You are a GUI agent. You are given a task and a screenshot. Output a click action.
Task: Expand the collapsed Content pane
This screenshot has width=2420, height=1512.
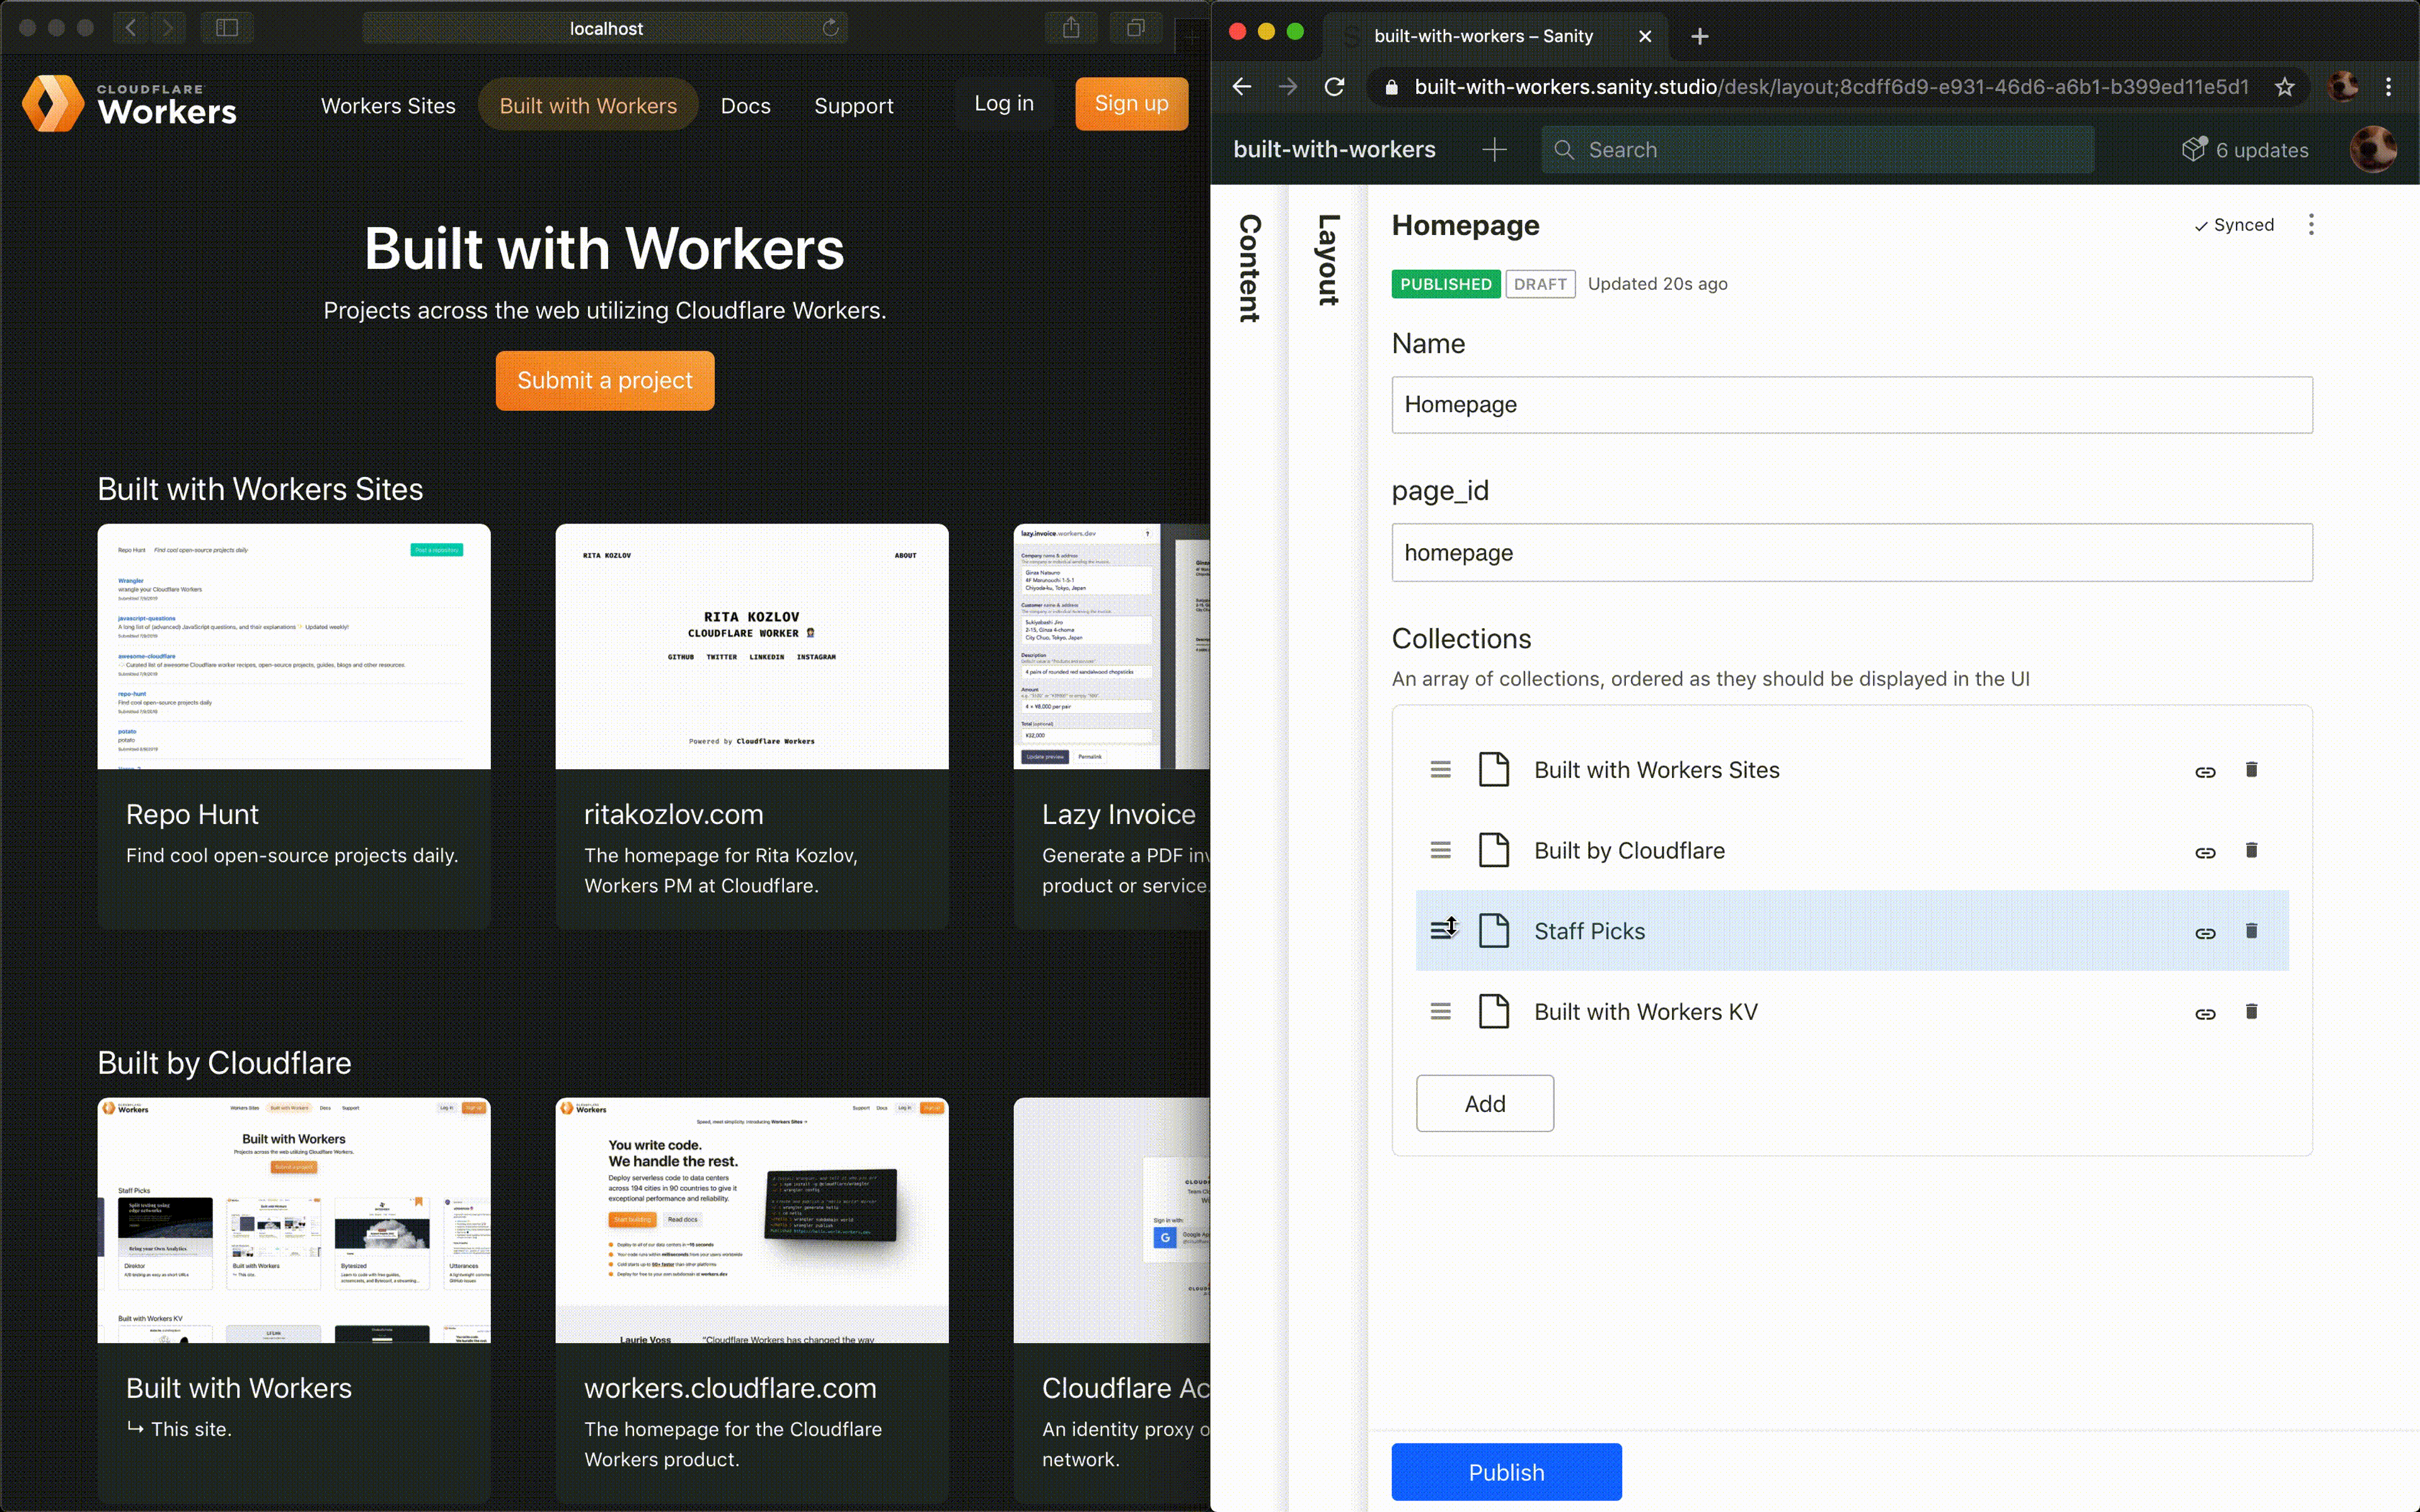[1249, 268]
